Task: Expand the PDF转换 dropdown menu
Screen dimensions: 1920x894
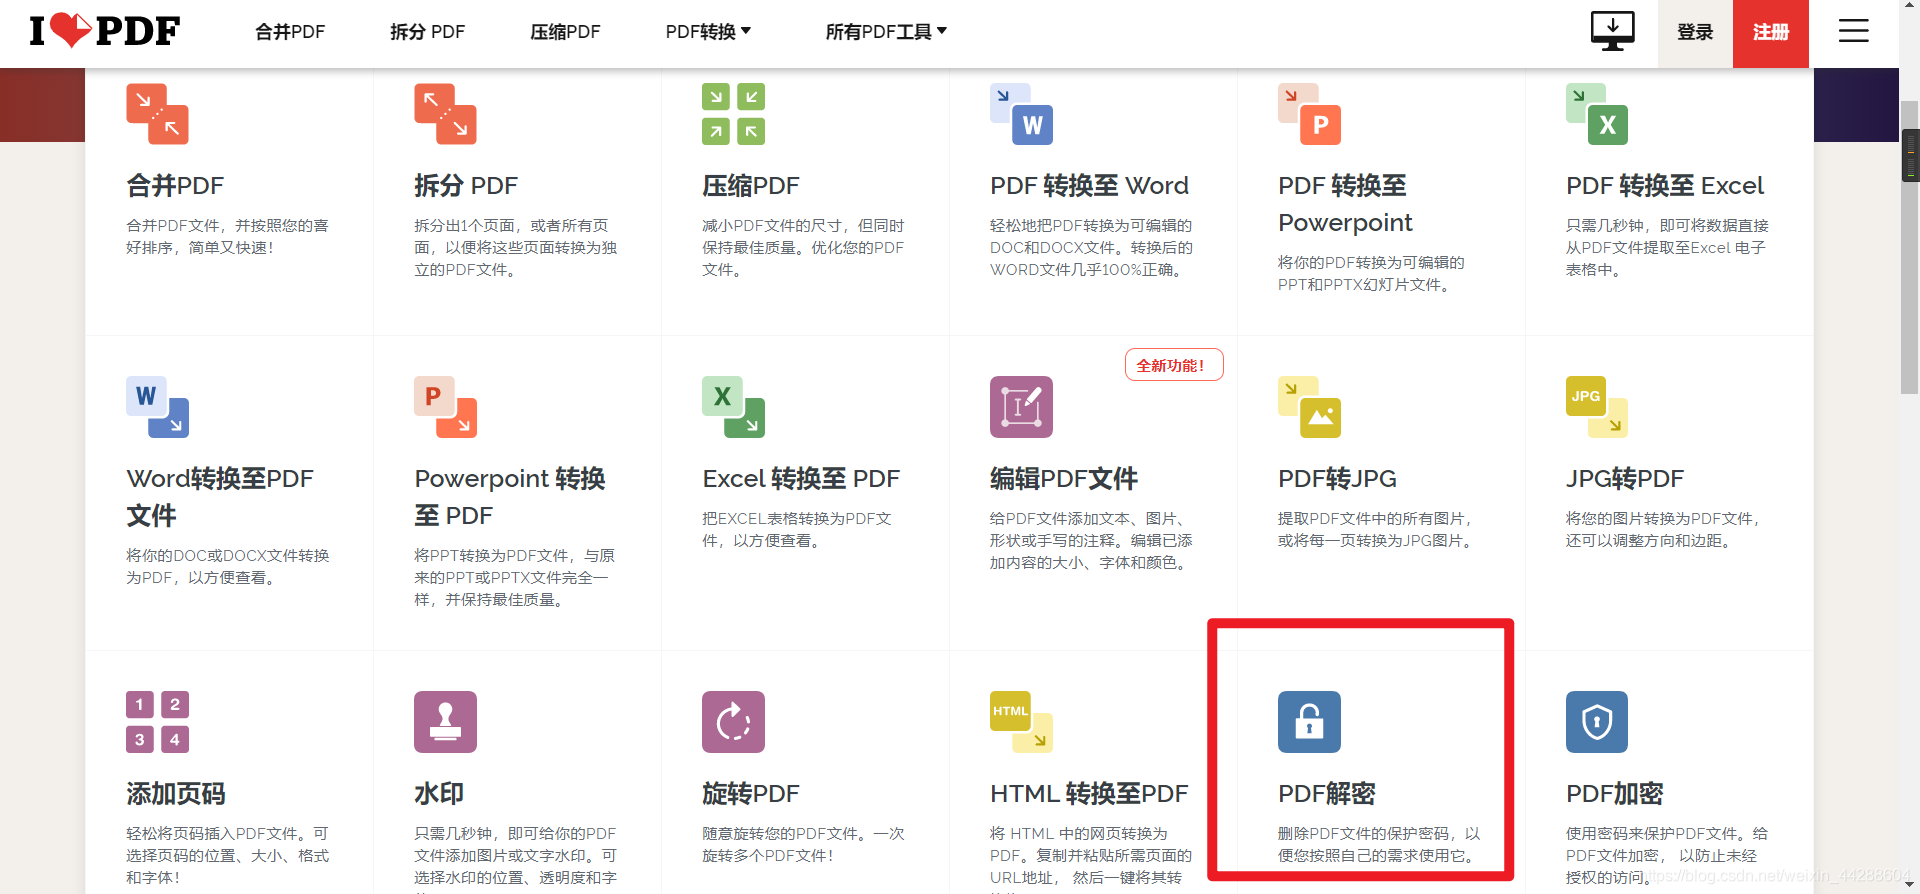Action: coord(708,32)
